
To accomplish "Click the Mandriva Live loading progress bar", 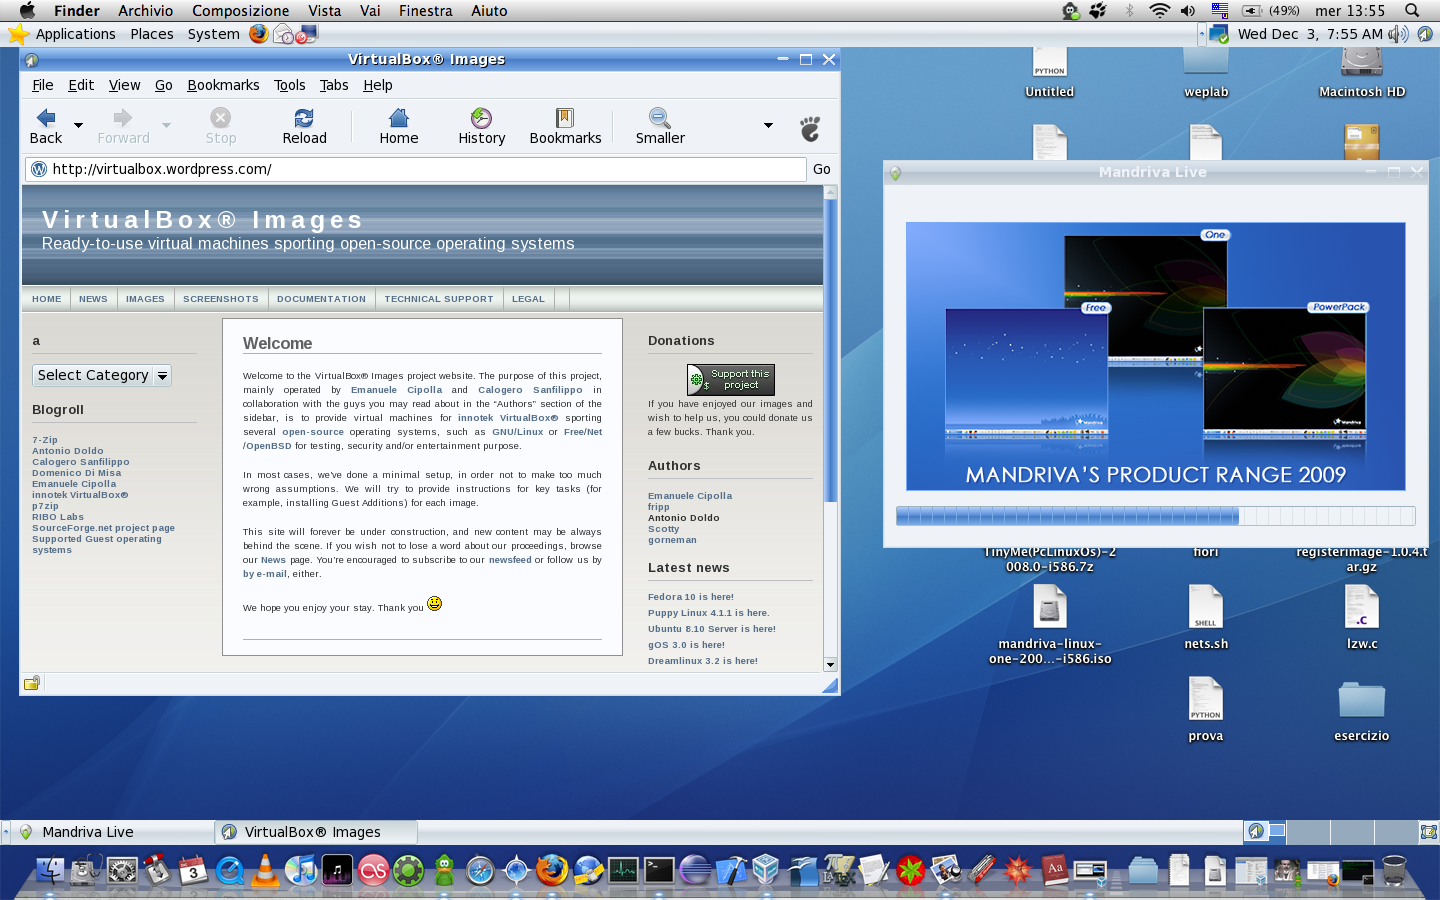I will click(x=1155, y=516).
